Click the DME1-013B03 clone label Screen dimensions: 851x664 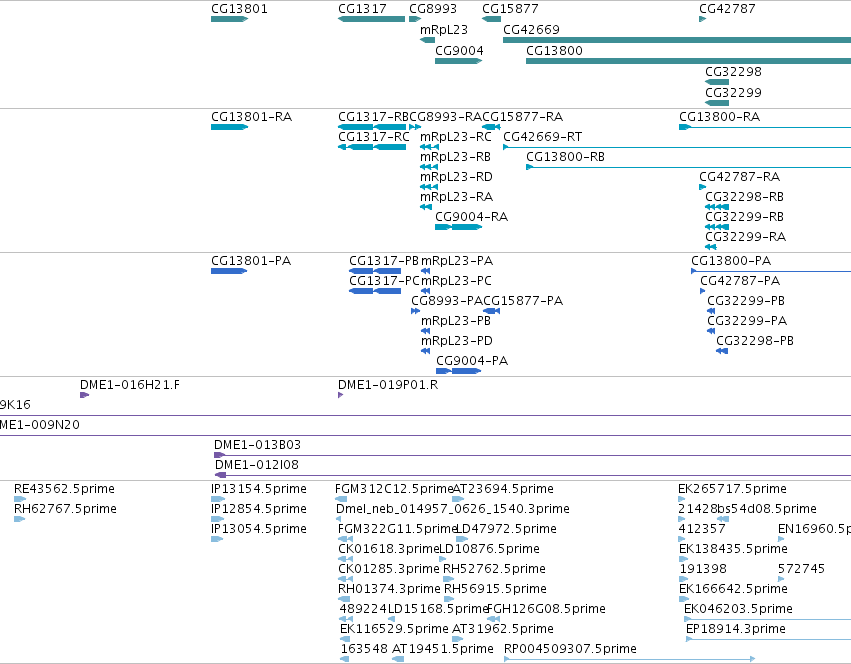257,445
